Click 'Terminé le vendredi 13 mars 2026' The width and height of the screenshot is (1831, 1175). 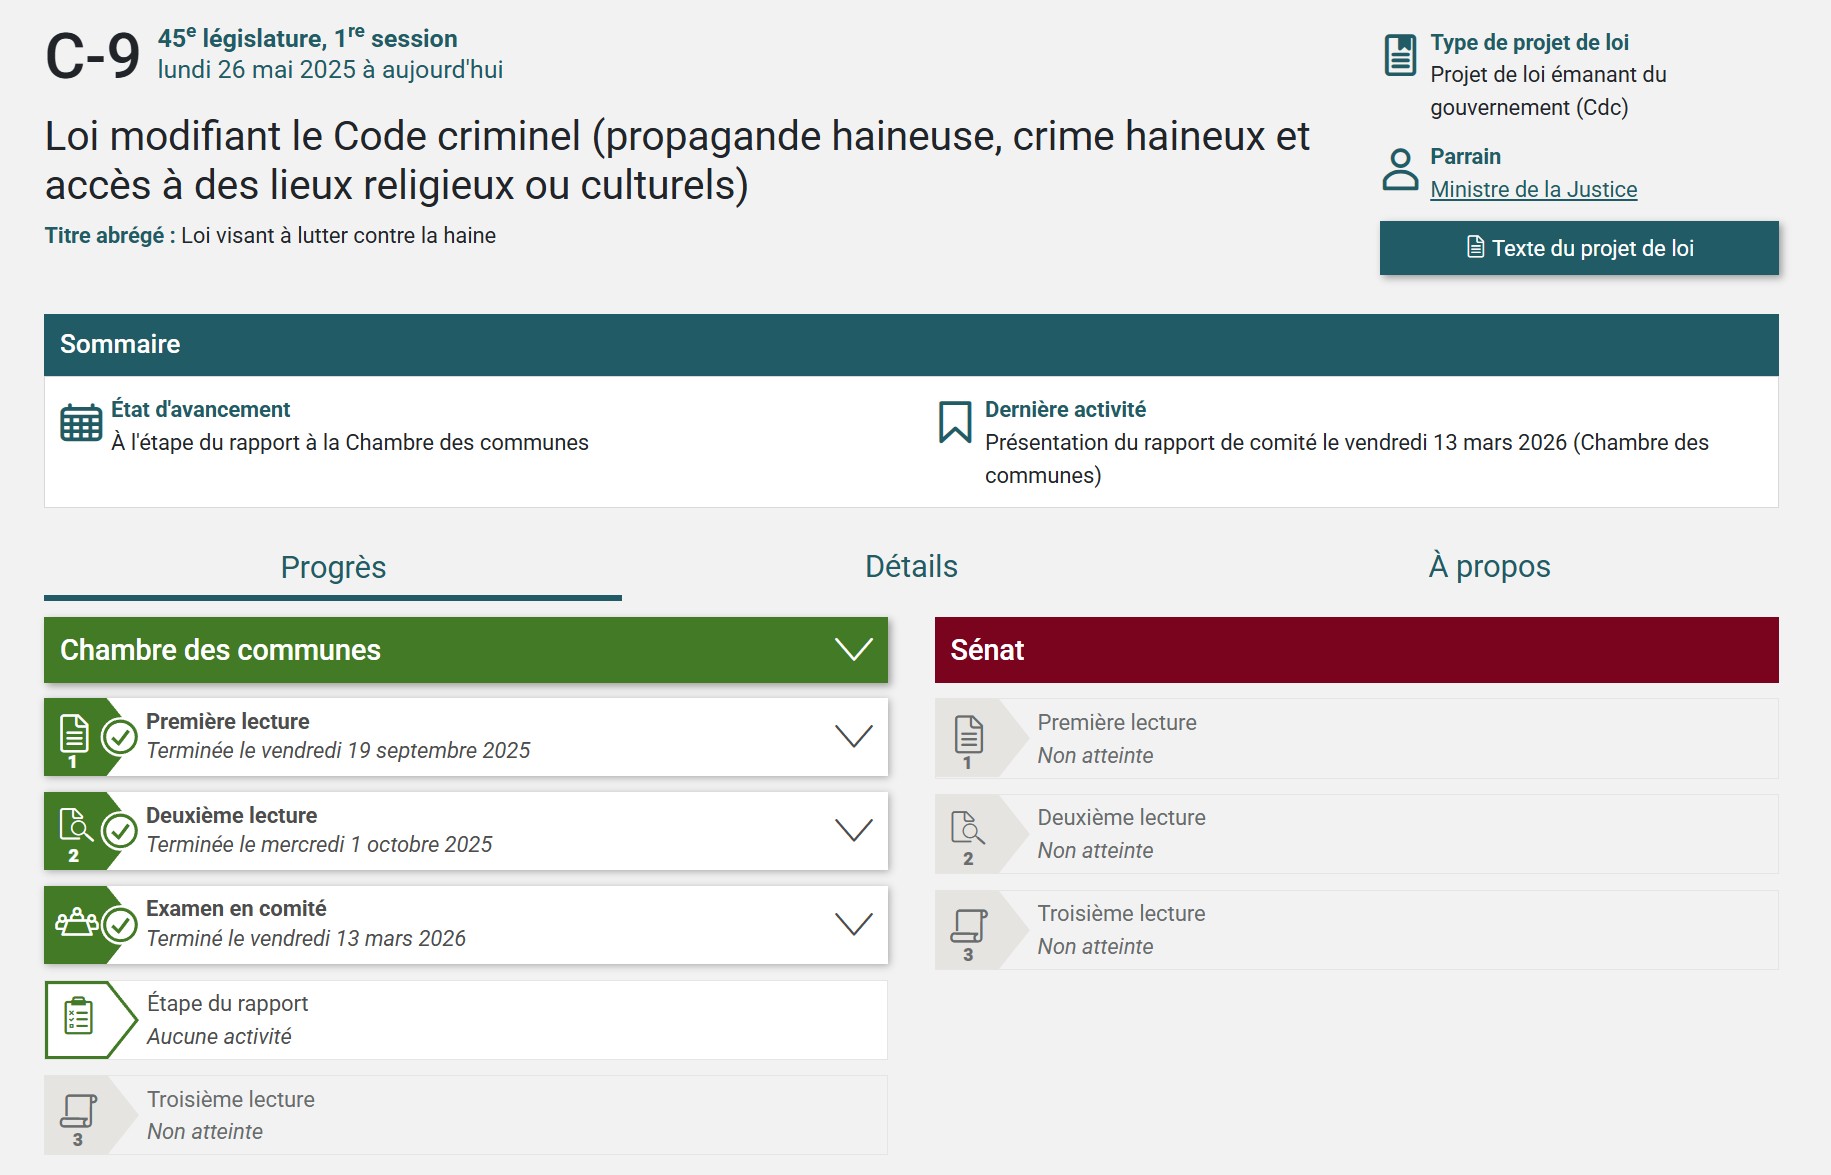point(306,939)
